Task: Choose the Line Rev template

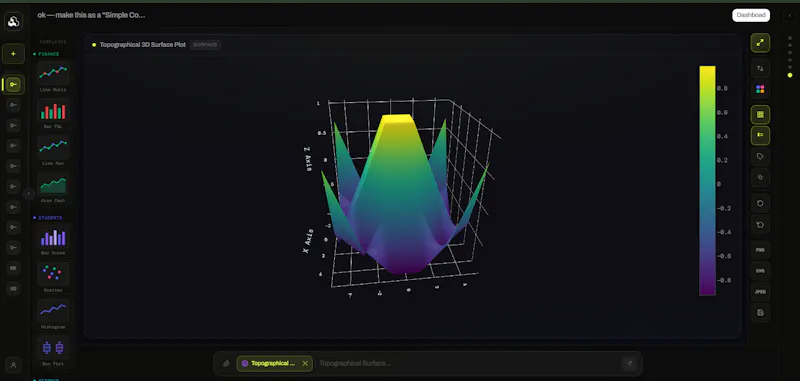Action: (x=53, y=150)
